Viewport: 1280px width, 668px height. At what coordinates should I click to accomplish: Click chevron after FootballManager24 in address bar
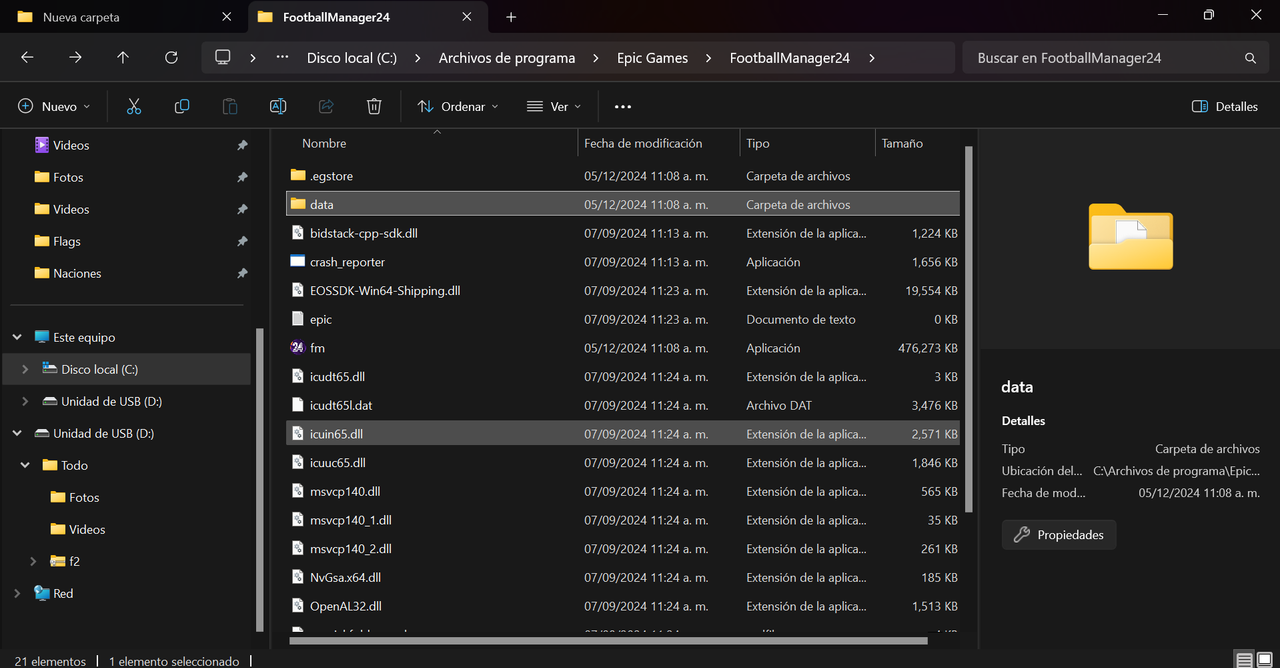871,58
